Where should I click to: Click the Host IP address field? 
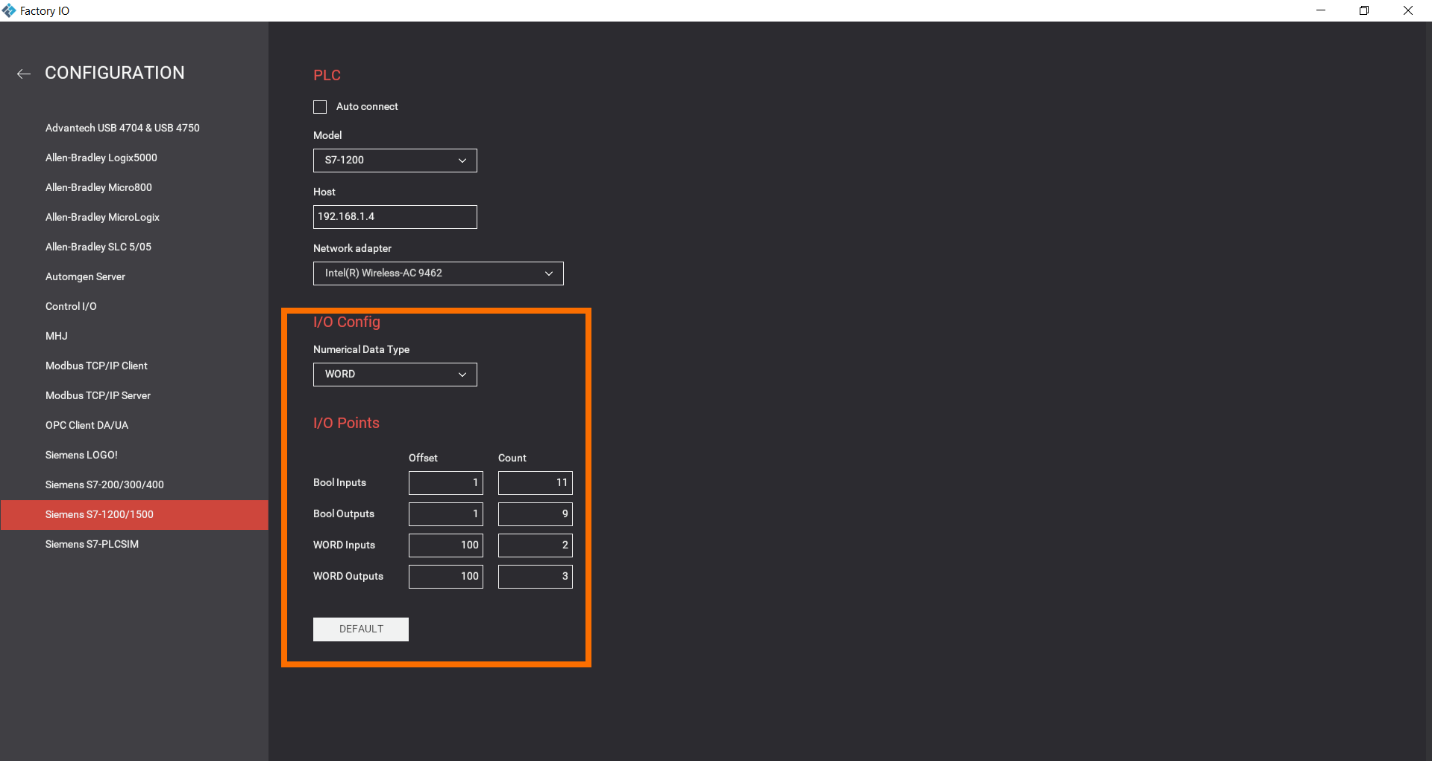[x=395, y=216]
